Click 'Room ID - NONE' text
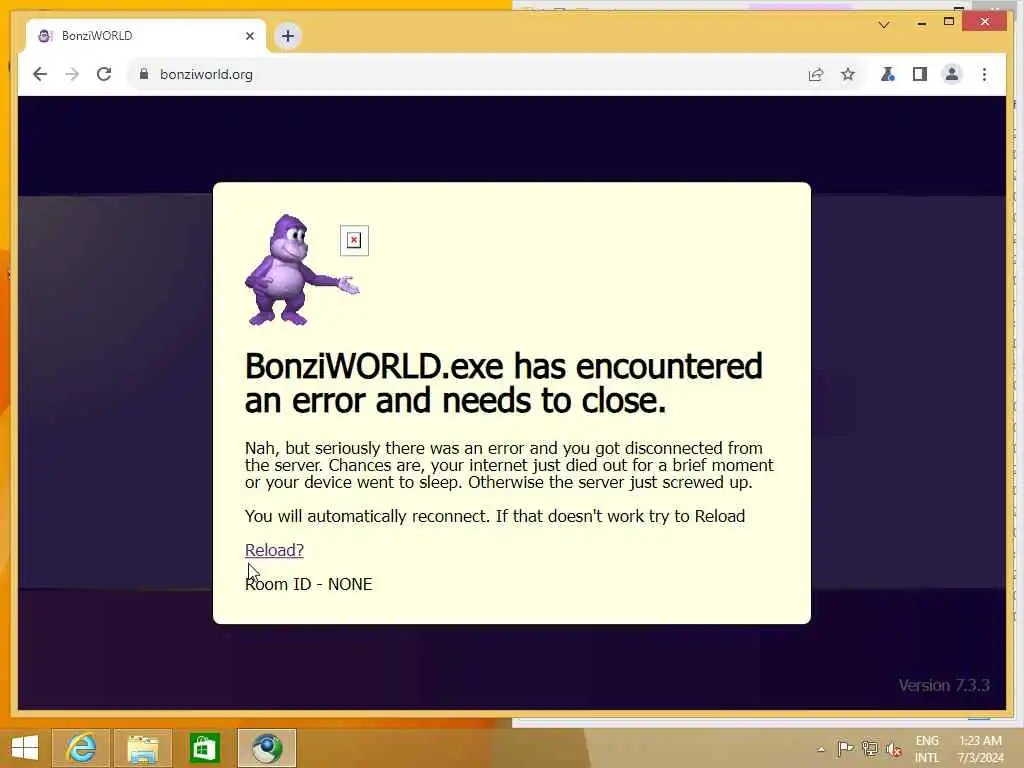 [308, 584]
